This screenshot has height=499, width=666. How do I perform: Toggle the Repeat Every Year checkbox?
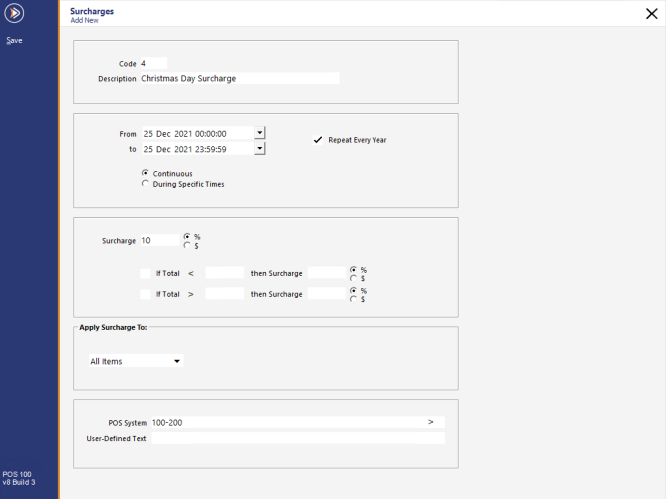319,140
